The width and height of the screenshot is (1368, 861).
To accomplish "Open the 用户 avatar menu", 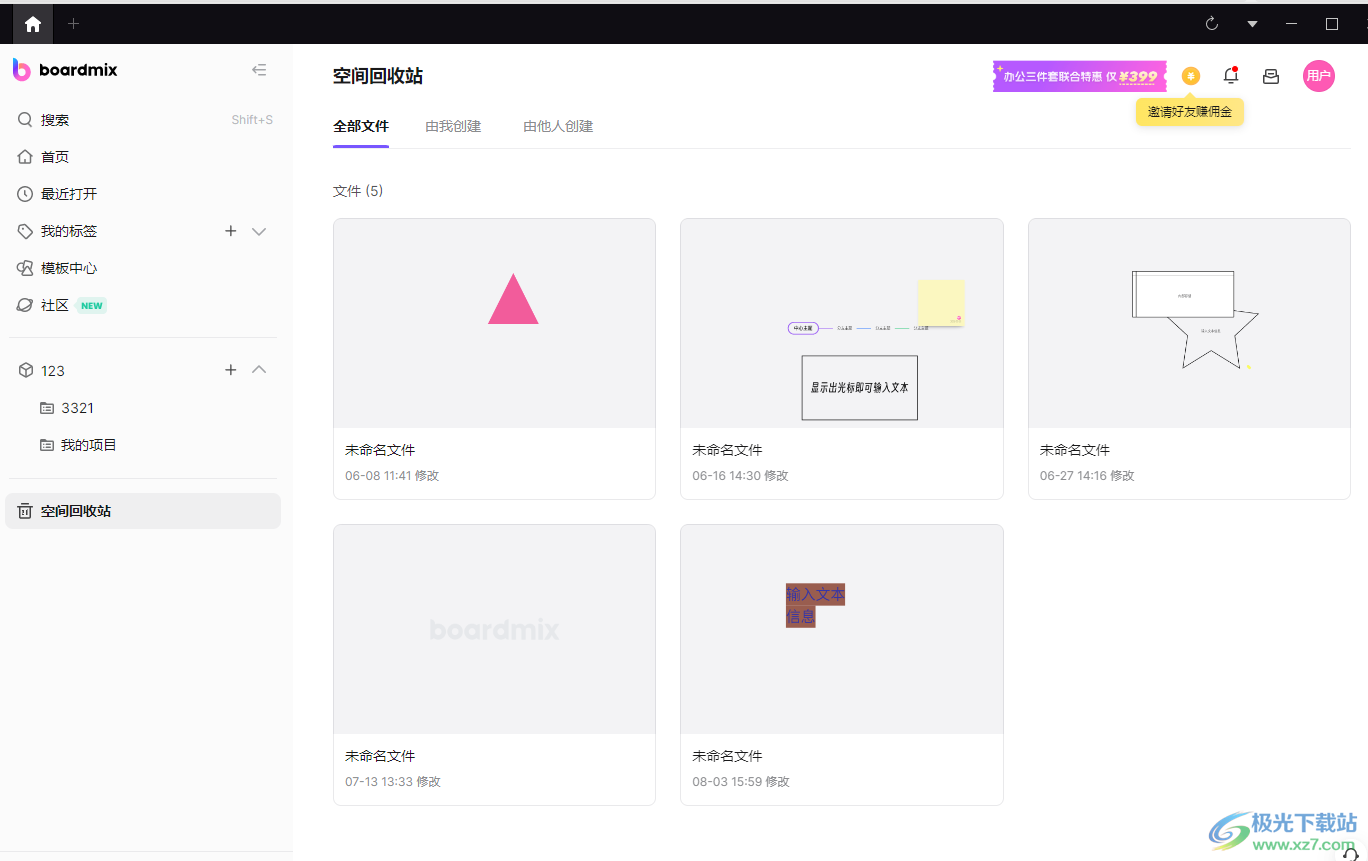I will click(x=1319, y=76).
